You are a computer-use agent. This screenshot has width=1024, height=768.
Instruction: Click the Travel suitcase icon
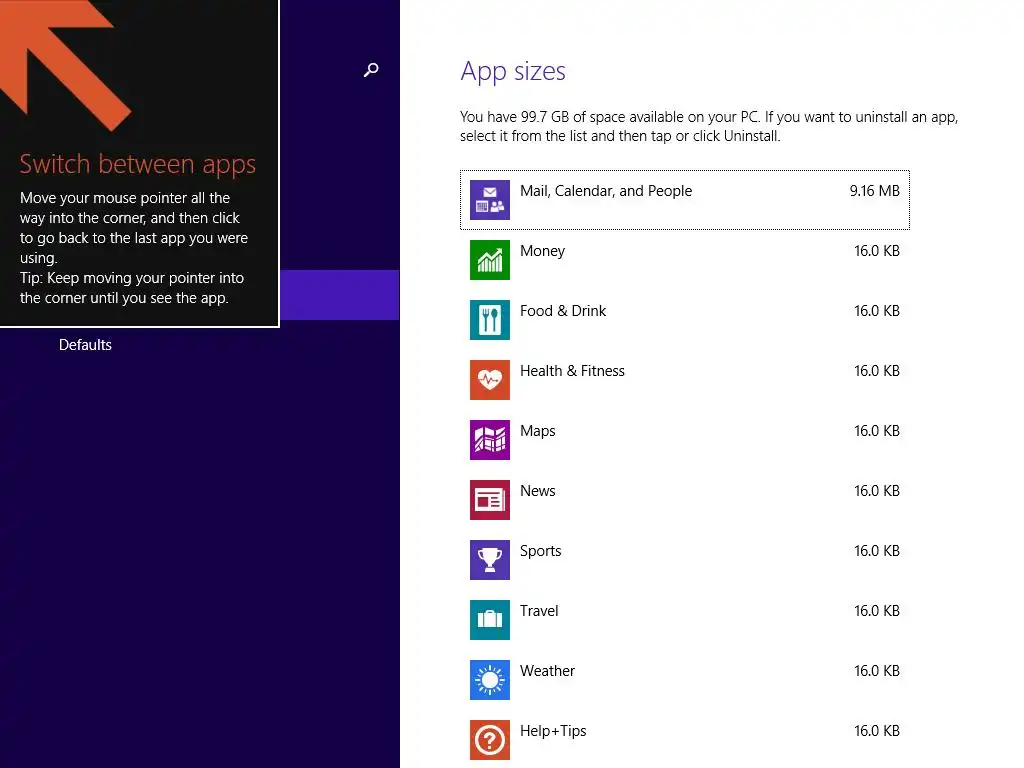point(490,620)
